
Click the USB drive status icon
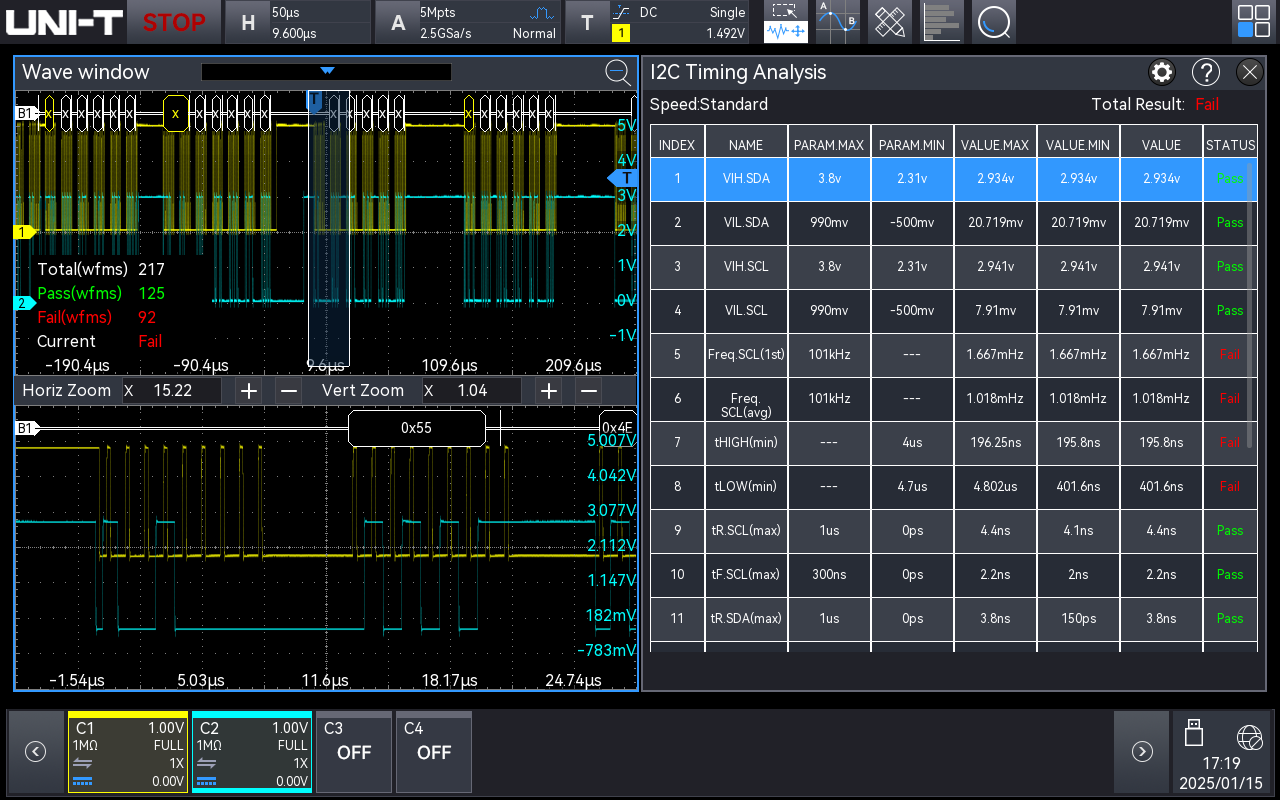coord(1193,732)
